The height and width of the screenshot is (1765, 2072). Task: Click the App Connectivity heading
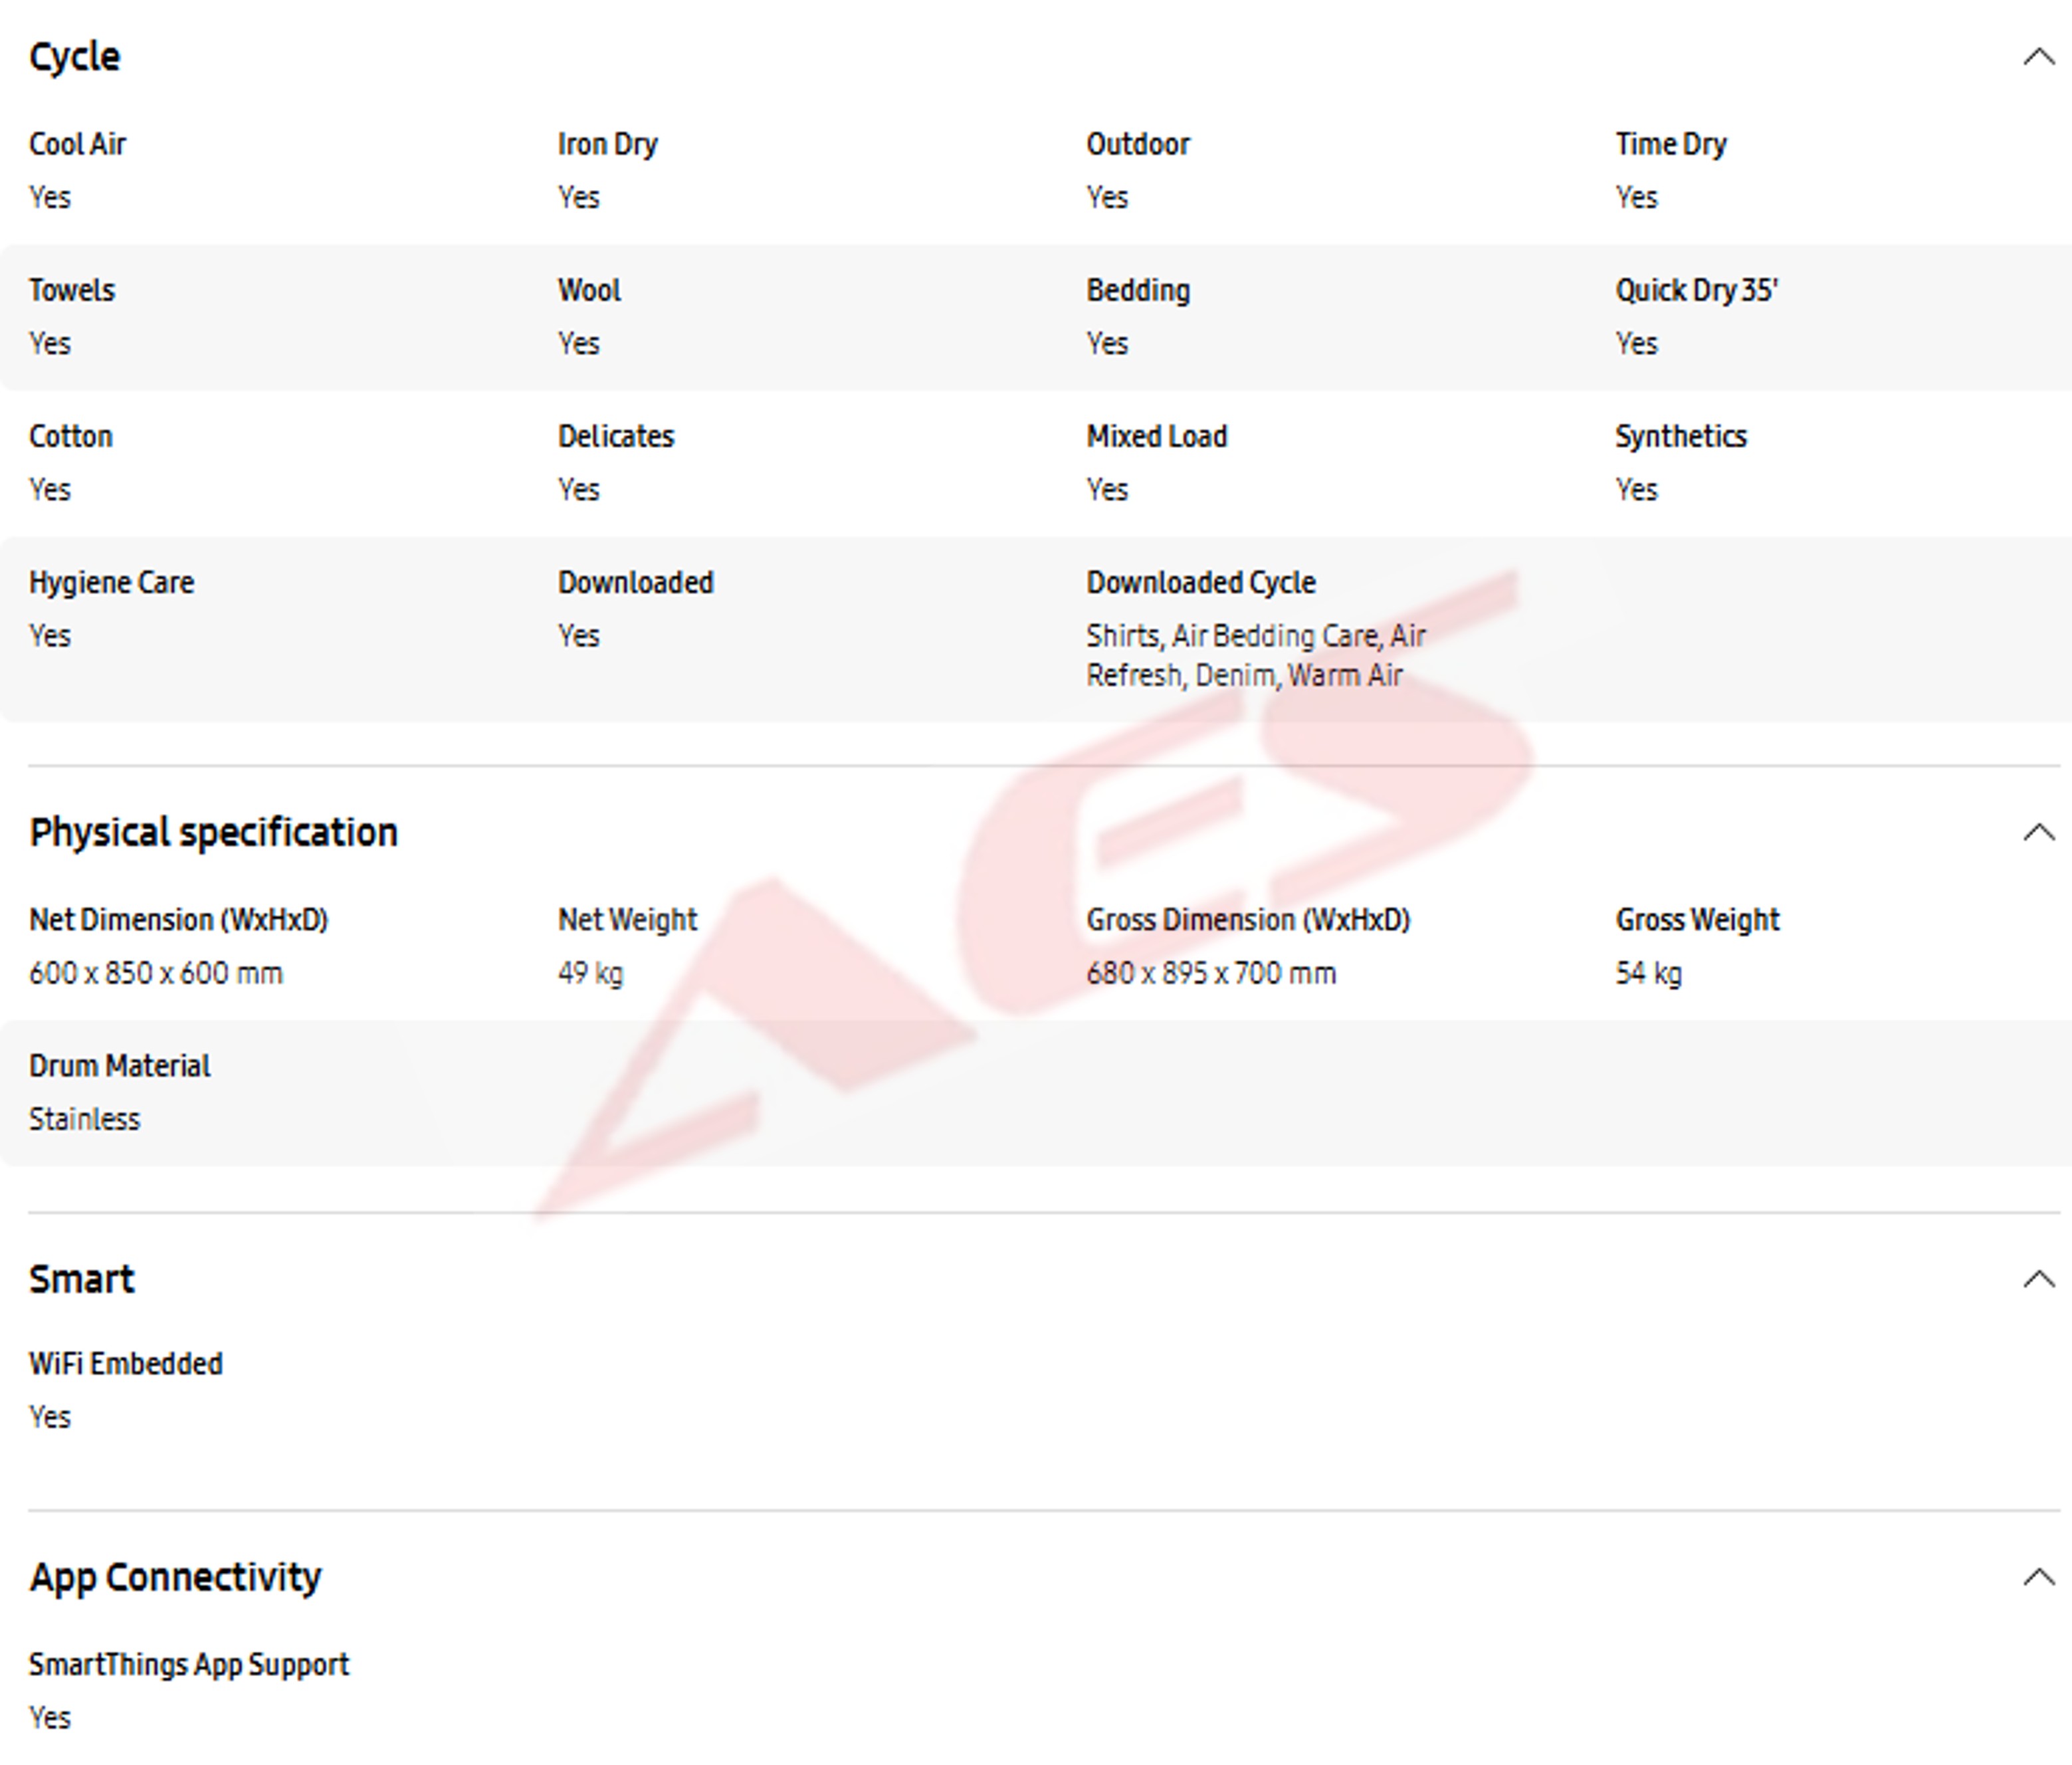pos(175,1577)
